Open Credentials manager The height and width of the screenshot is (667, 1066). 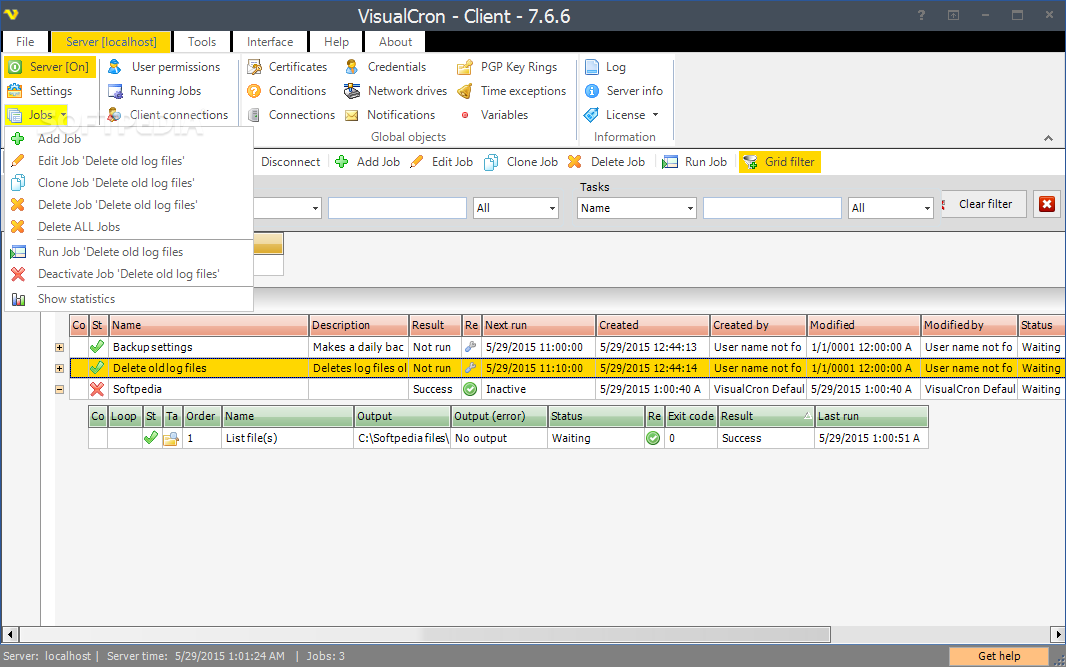385,67
